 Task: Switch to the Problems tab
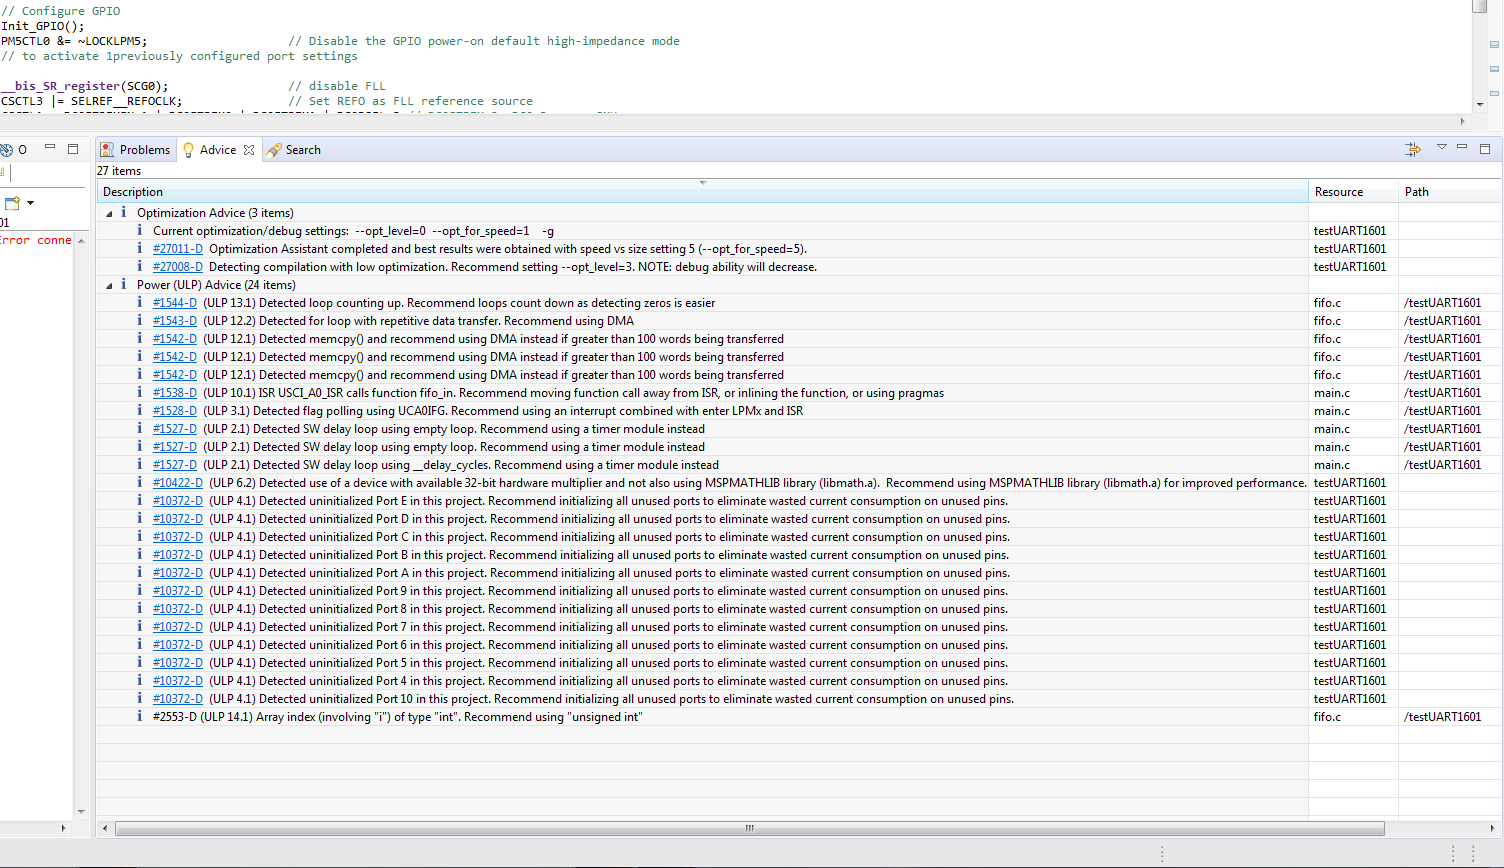point(135,150)
